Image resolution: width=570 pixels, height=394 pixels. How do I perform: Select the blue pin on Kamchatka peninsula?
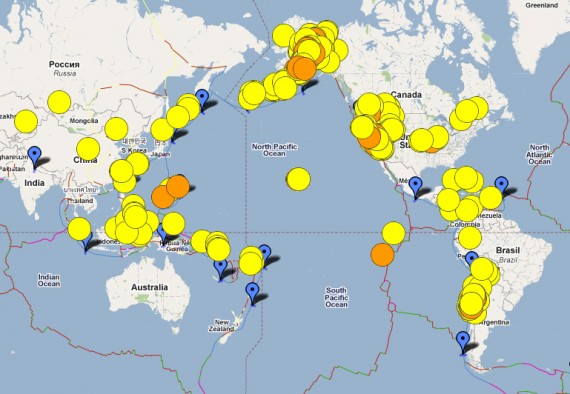(x=202, y=101)
